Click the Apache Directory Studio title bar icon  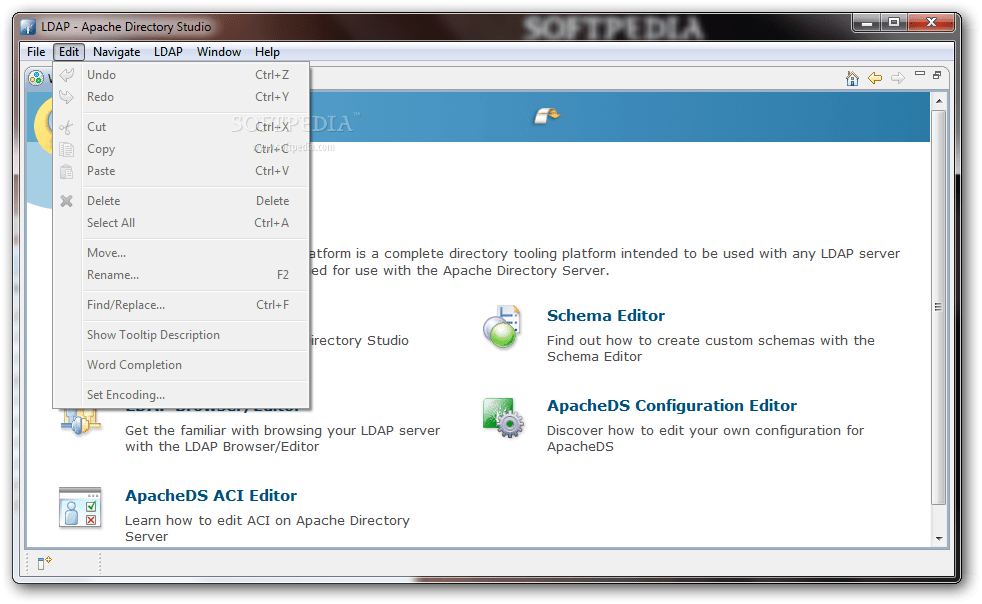[28, 27]
